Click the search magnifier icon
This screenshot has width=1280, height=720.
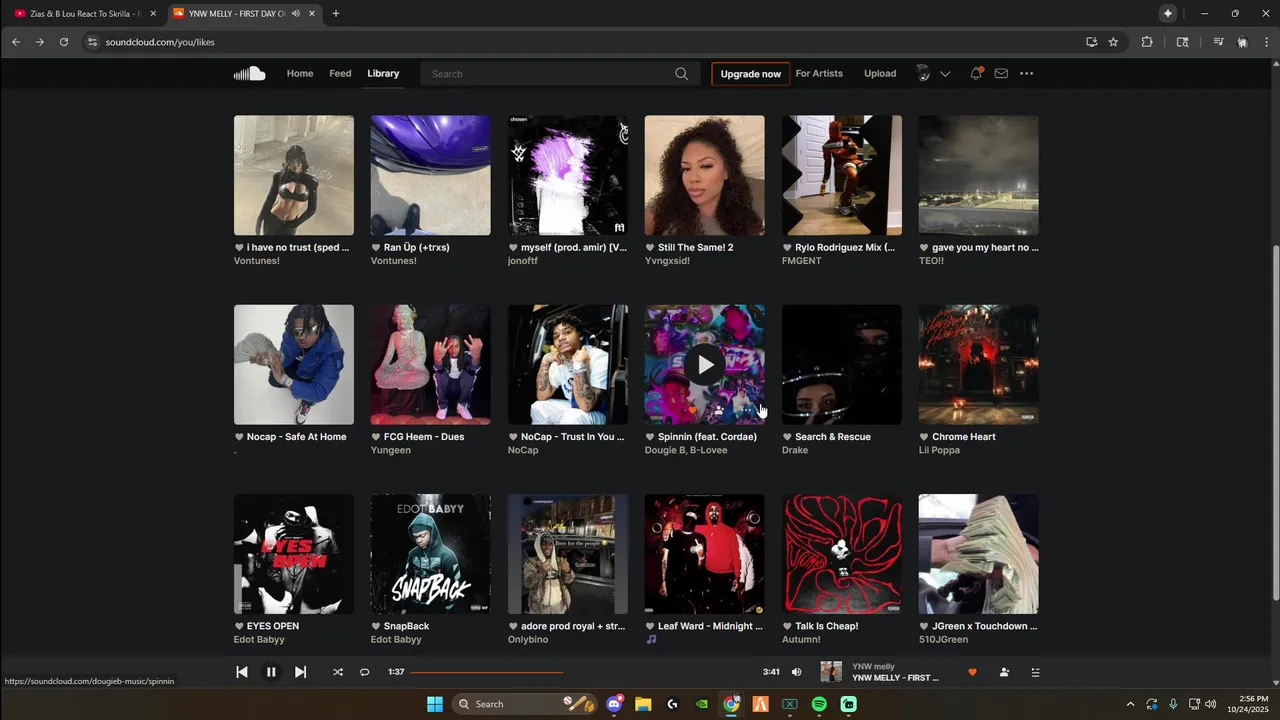tap(681, 74)
